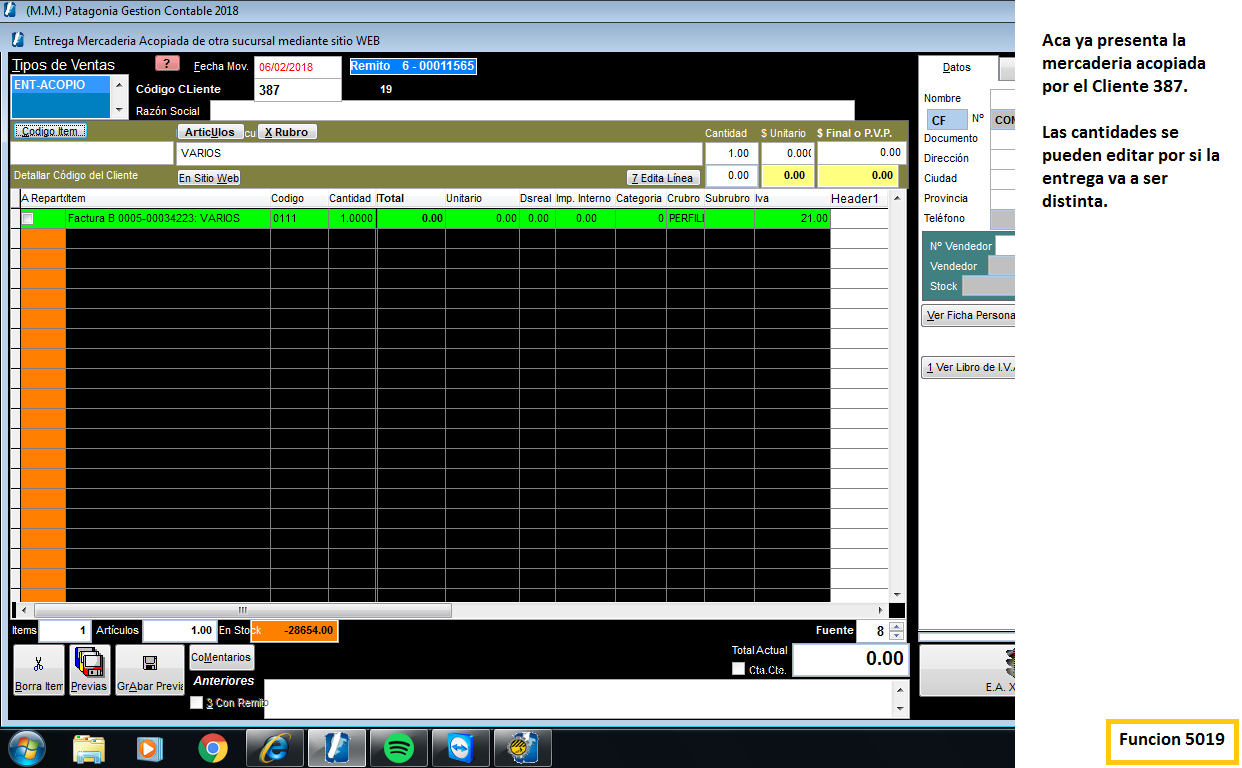The height and width of the screenshot is (768, 1242).
Task: Click grid horizontal scrollbar left arrow
Action: [x=25, y=610]
